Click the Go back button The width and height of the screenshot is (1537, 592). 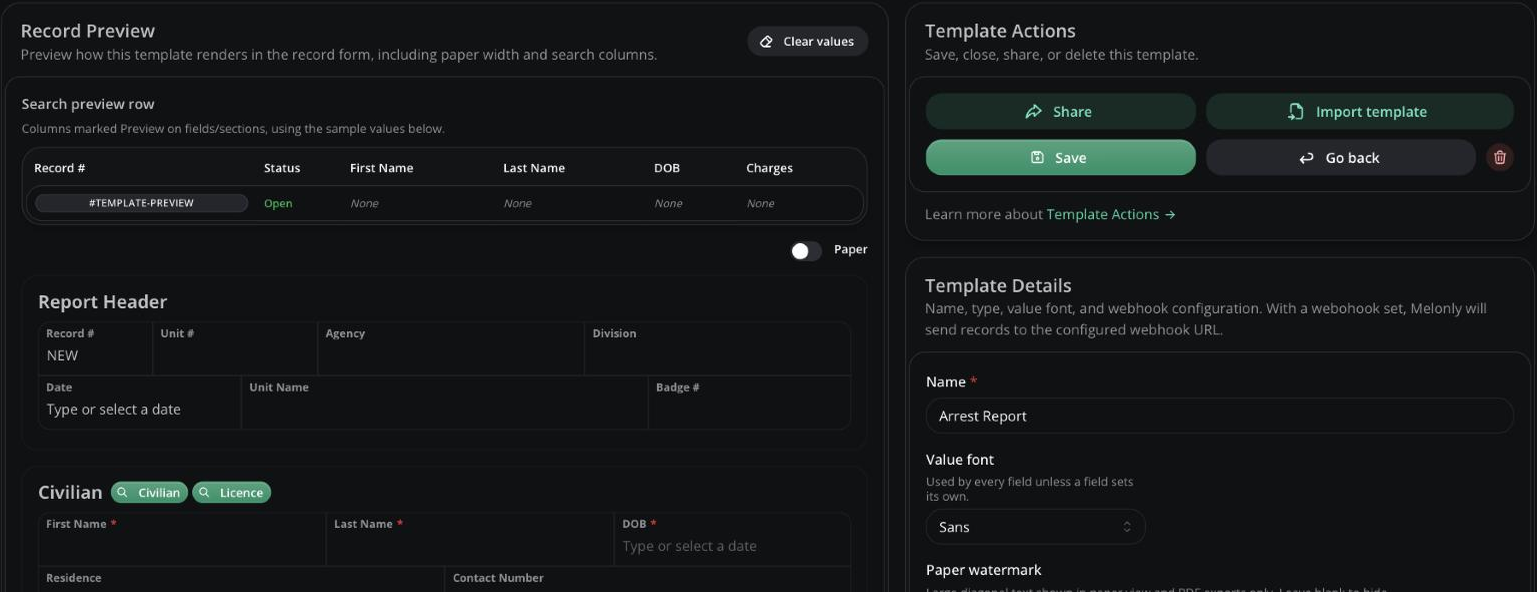pos(1340,157)
